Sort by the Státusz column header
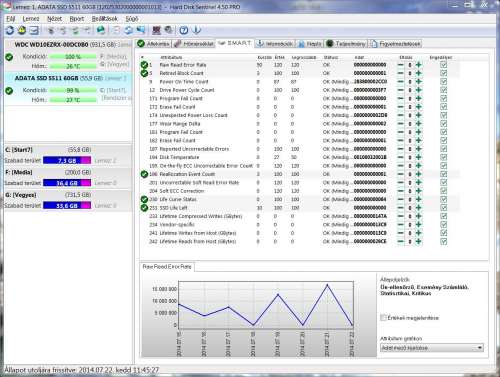 coord(331,57)
